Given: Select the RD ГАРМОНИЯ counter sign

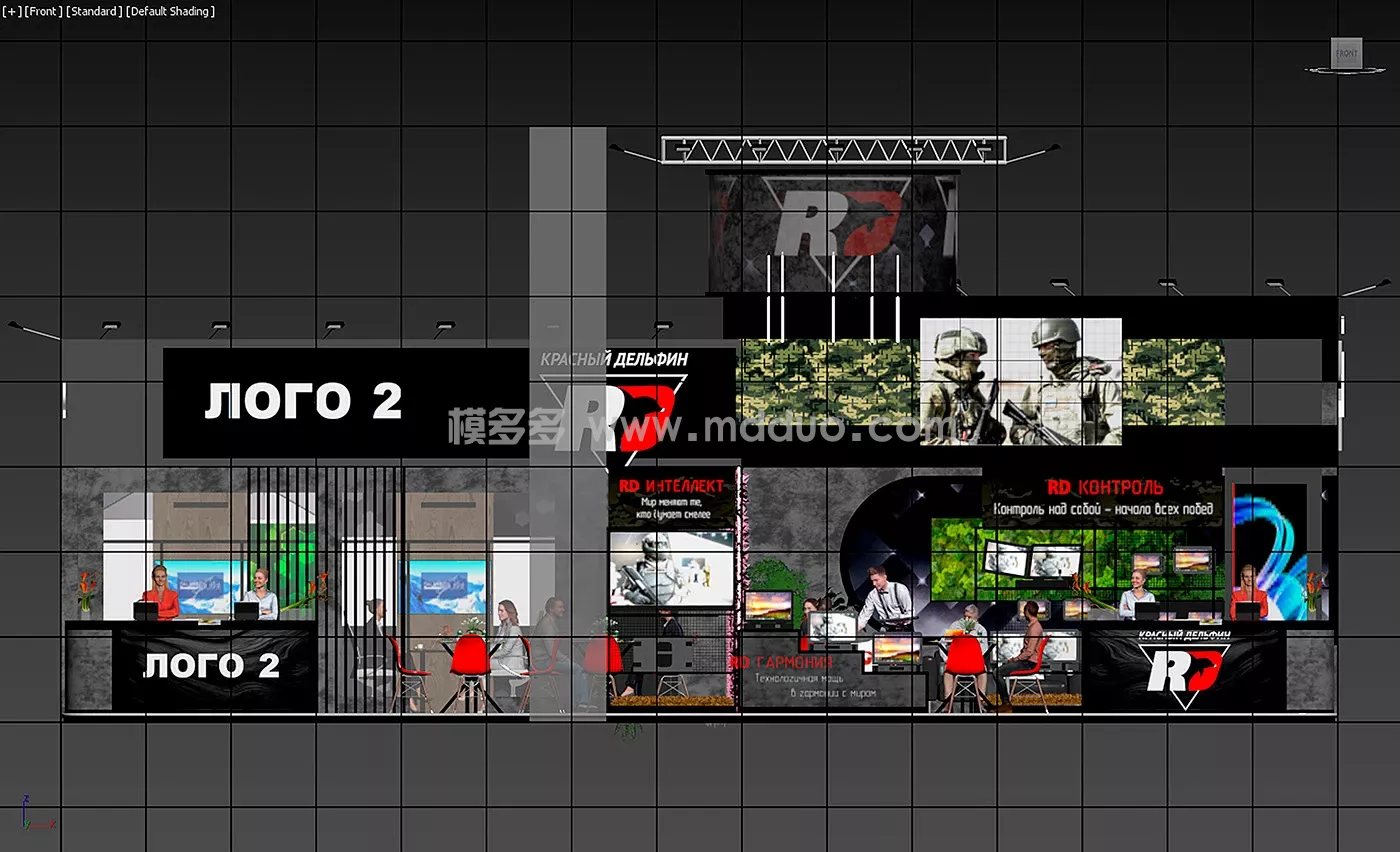Looking at the screenshot, I should coord(798,677).
